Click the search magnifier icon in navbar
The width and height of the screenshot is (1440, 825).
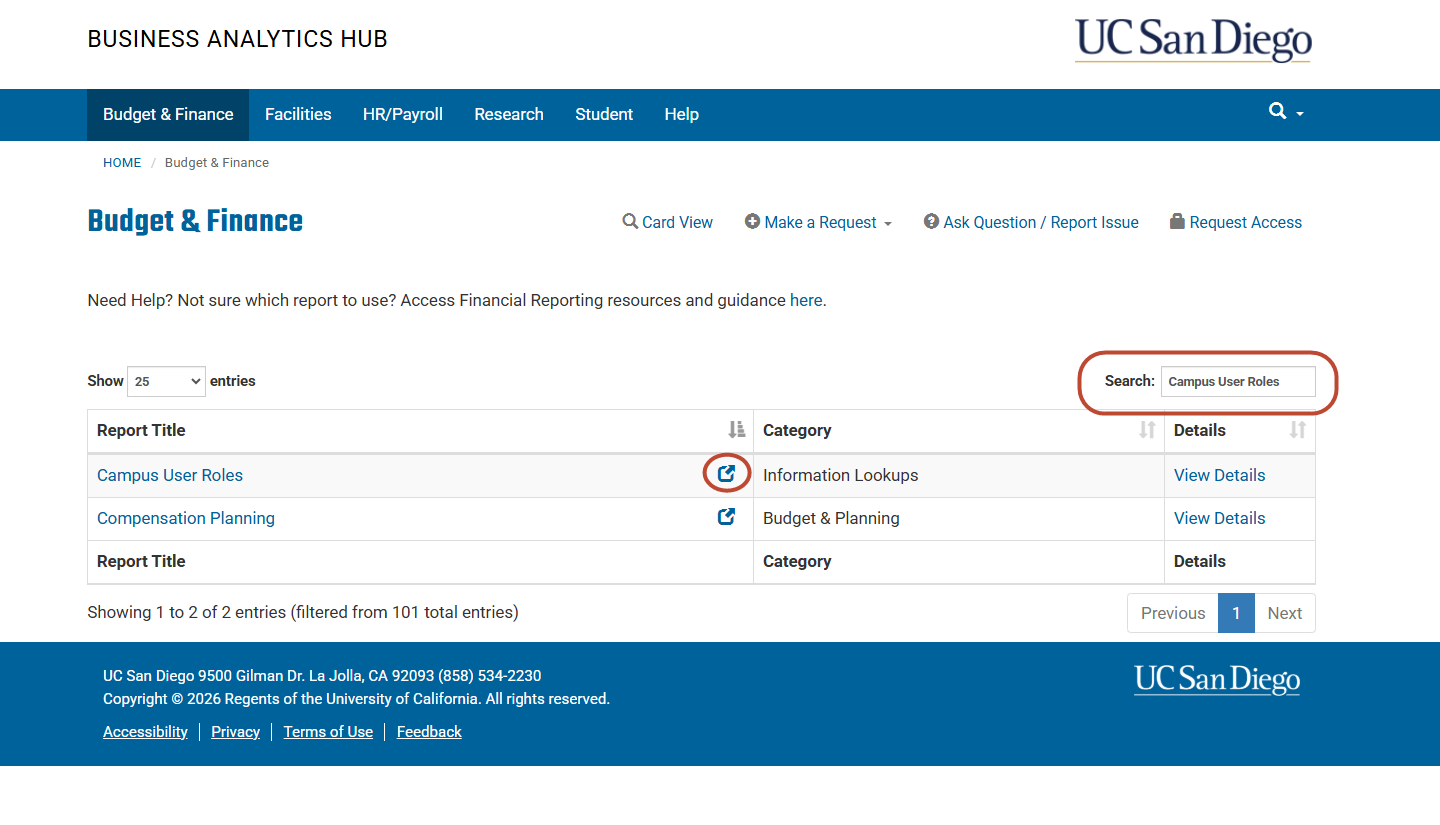click(1278, 112)
